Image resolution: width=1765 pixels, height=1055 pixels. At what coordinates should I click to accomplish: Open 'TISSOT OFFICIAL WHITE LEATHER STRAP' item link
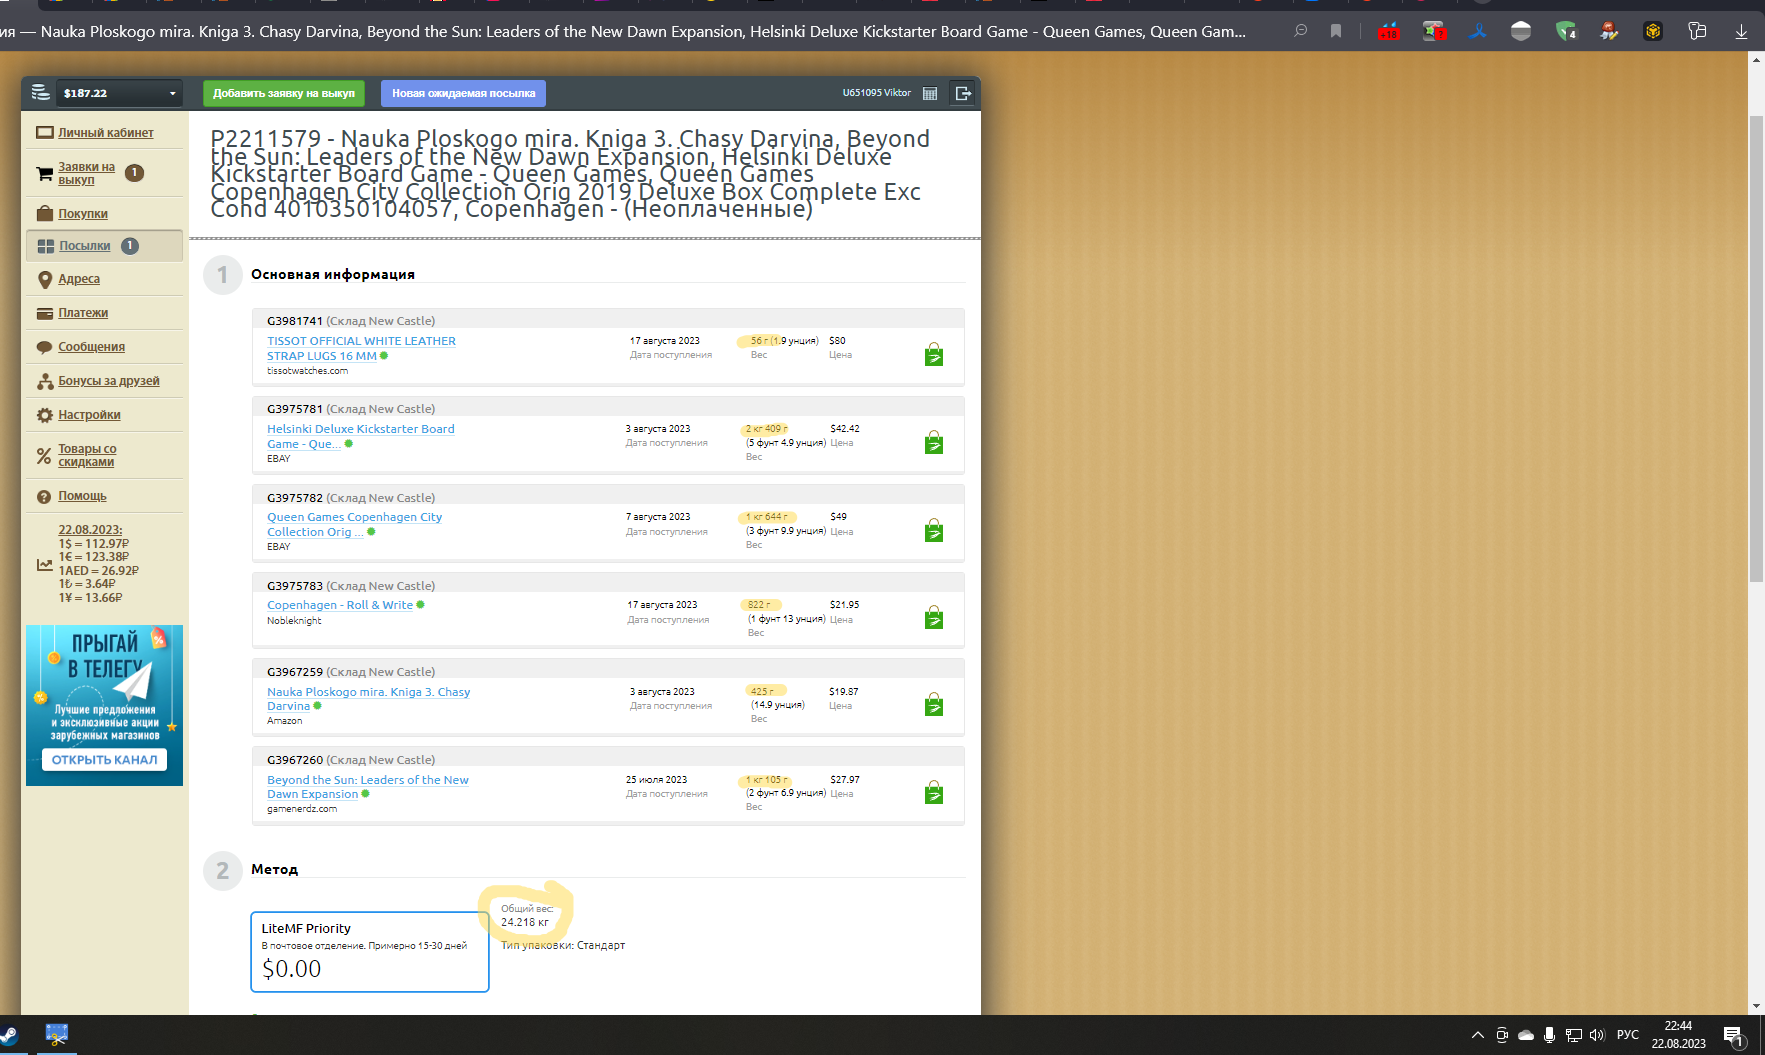click(361, 348)
